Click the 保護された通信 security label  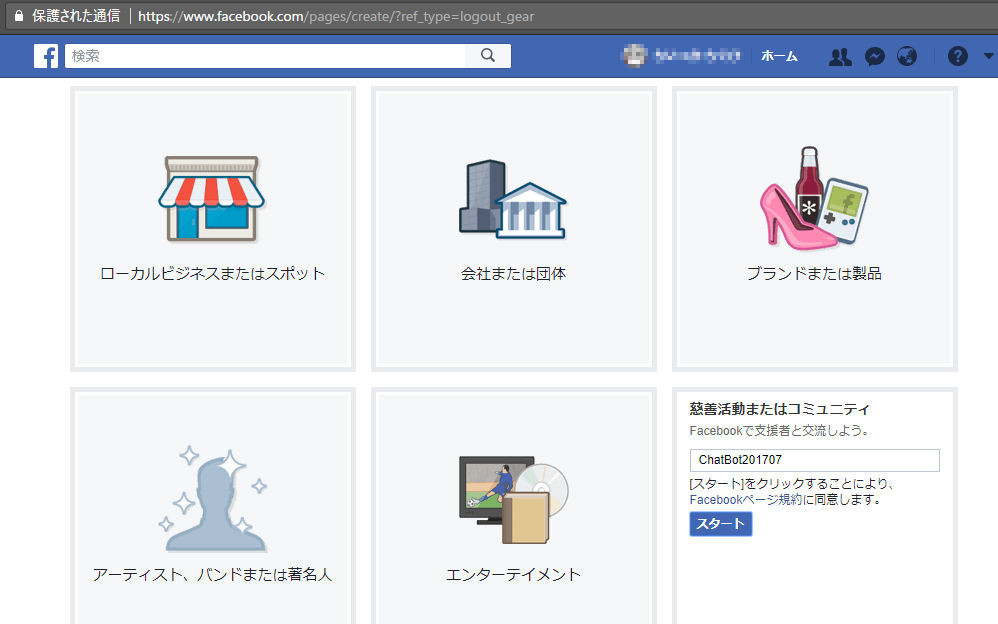tap(76, 16)
